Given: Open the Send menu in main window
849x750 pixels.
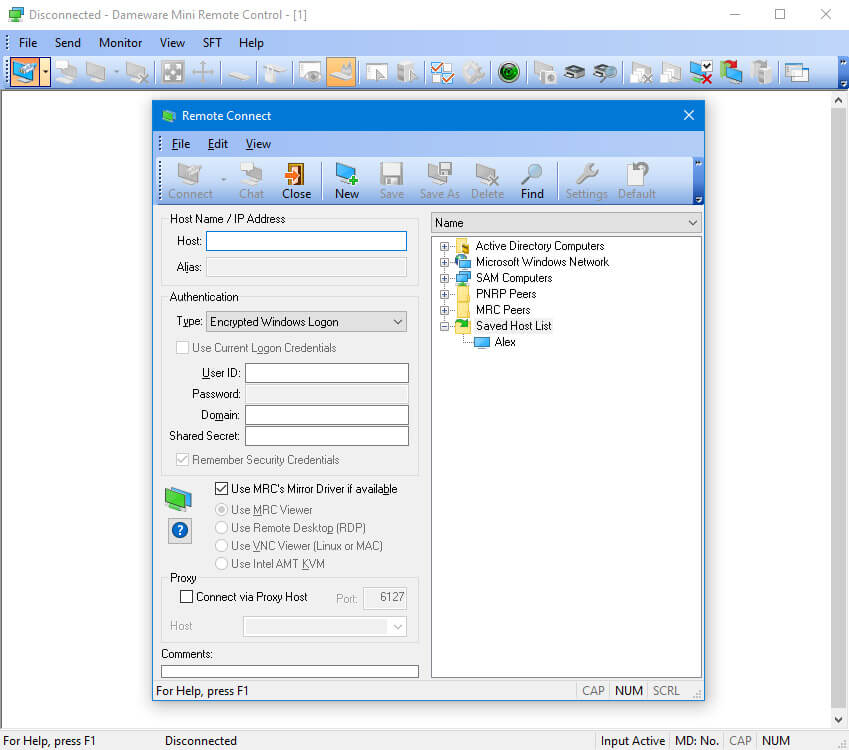Looking at the screenshot, I should coord(68,43).
